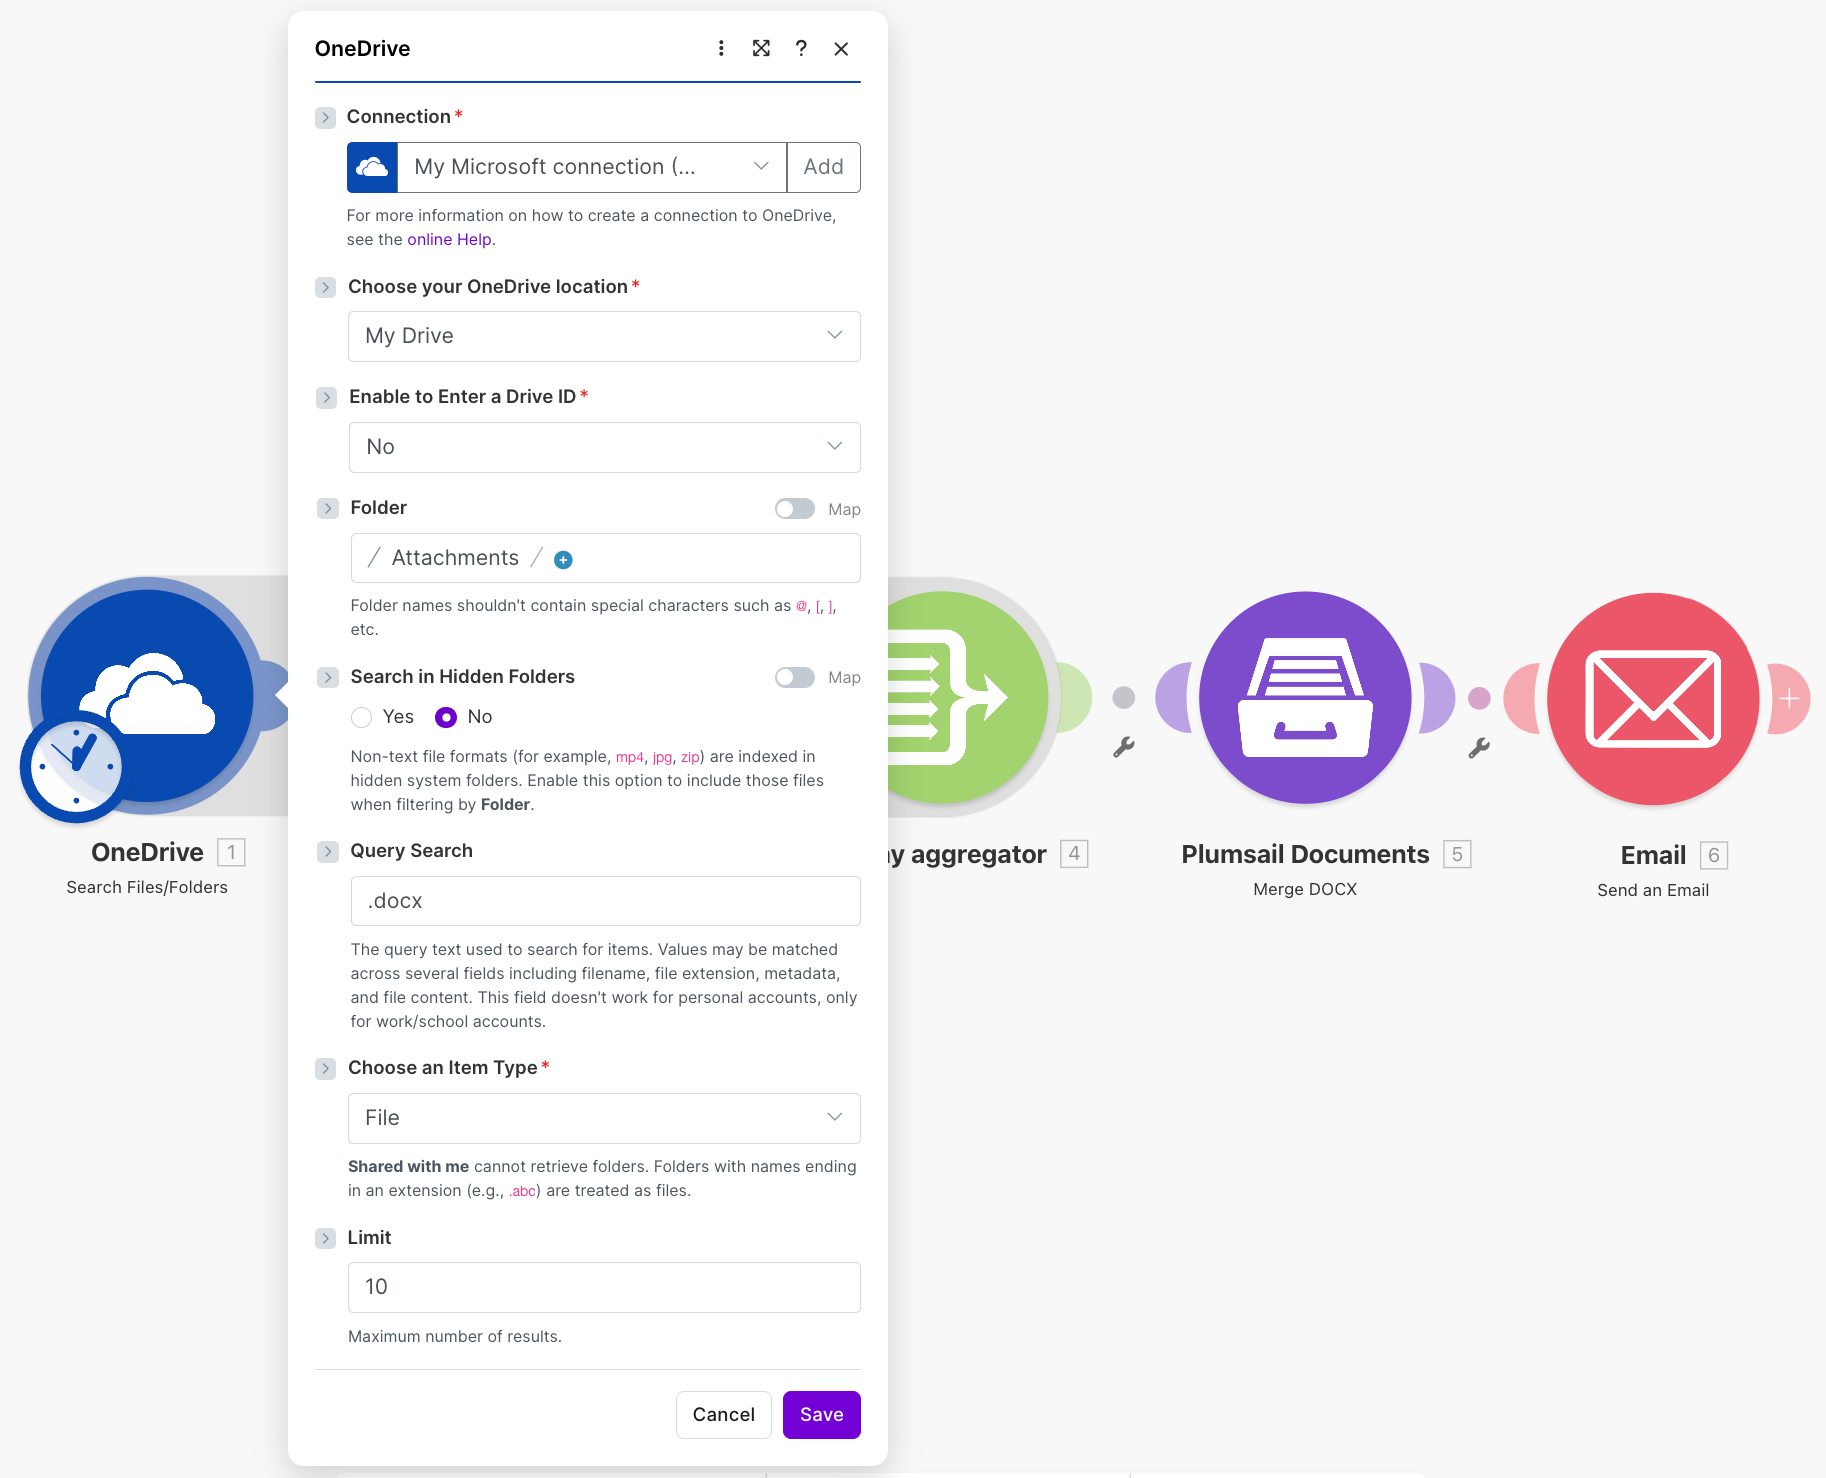Open the OneDrive location dropdown
The width and height of the screenshot is (1826, 1478).
tap(604, 336)
